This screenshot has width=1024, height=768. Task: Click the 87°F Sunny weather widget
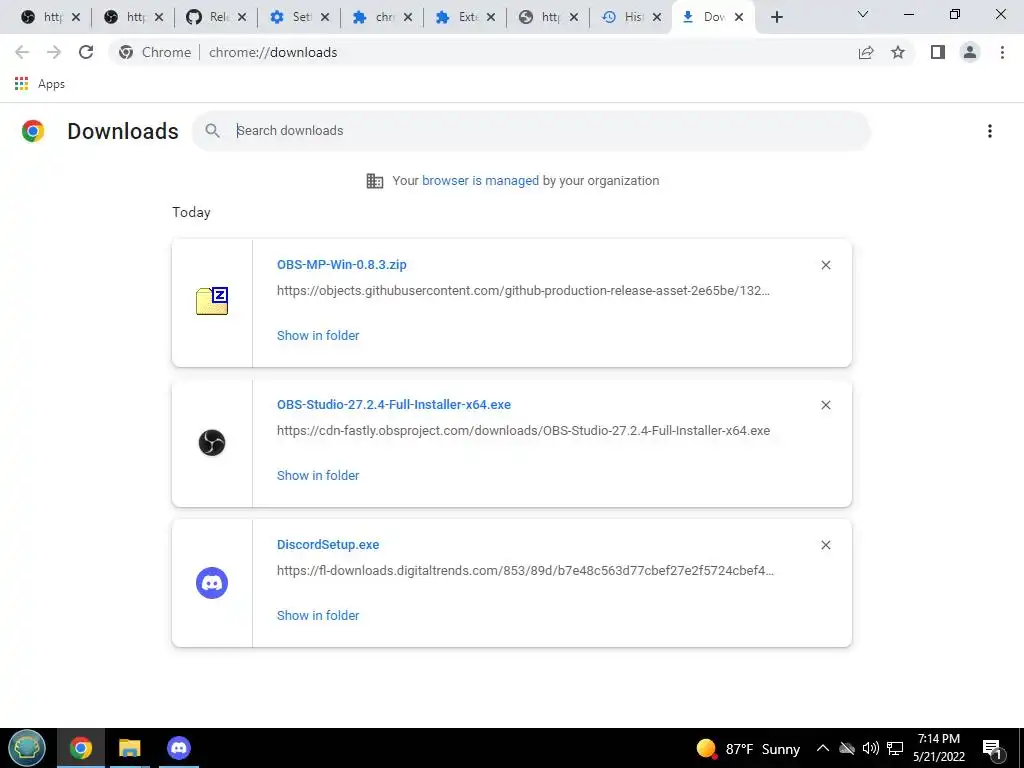click(x=748, y=748)
